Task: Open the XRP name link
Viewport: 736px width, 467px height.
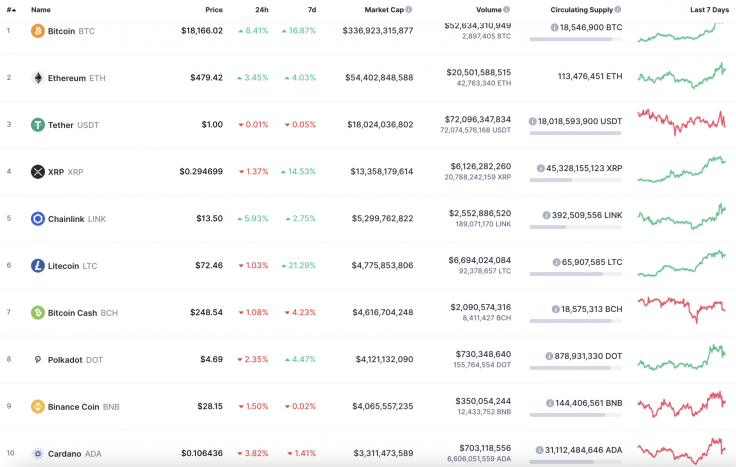Action: 66,172
